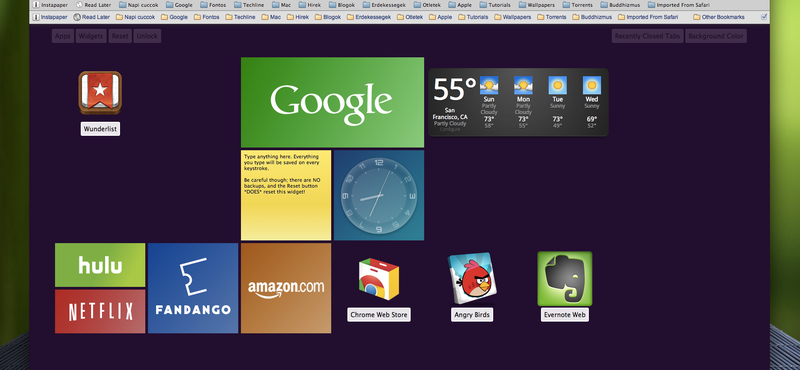Click the analog clock widget
800x370 pixels.
379,195
